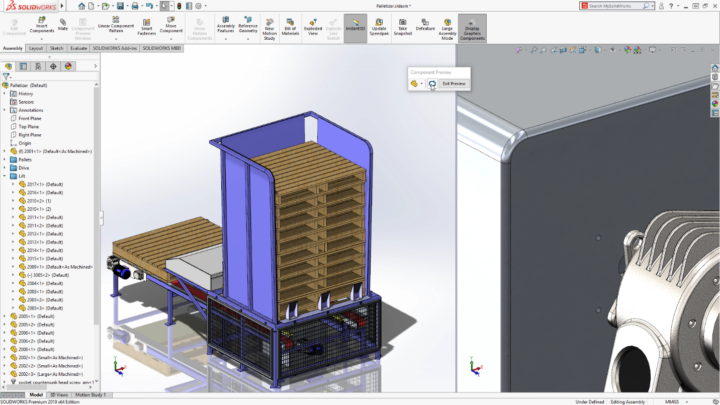Click the Exit Preview button
720x405 pixels.
pyautogui.click(x=453, y=84)
